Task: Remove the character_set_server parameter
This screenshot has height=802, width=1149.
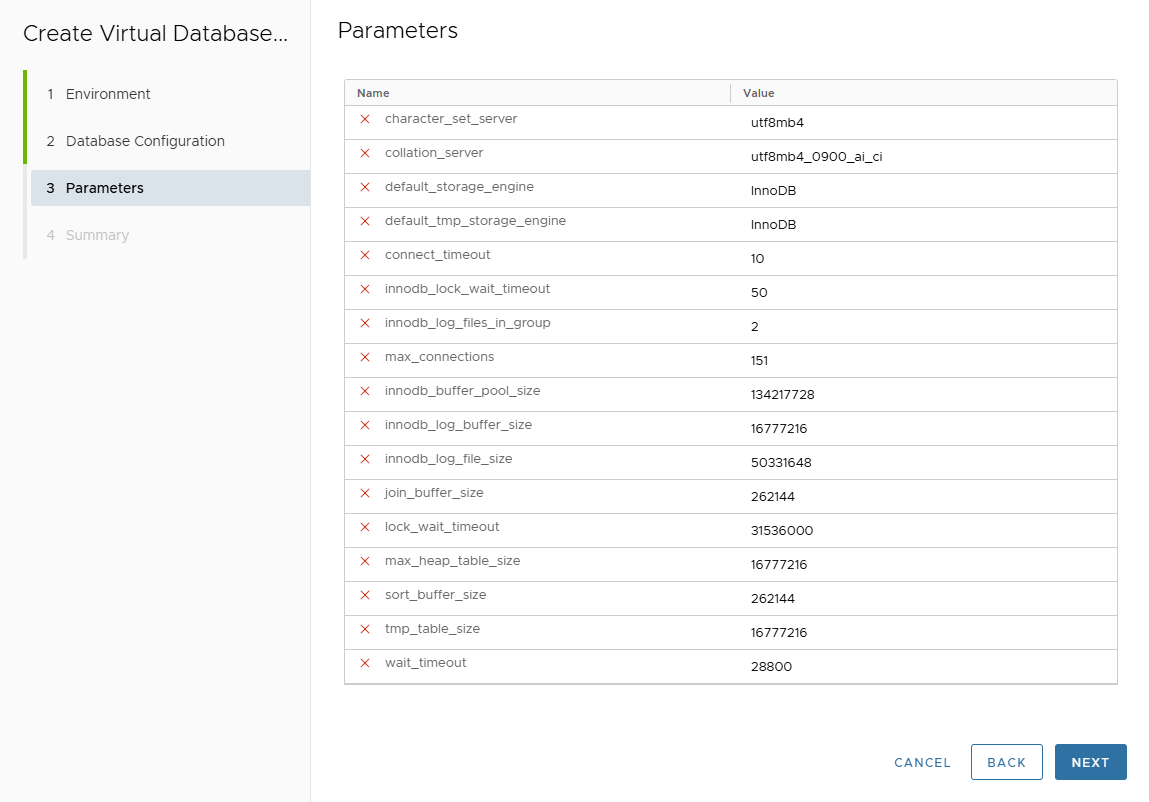Action: click(x=364, y=119)
